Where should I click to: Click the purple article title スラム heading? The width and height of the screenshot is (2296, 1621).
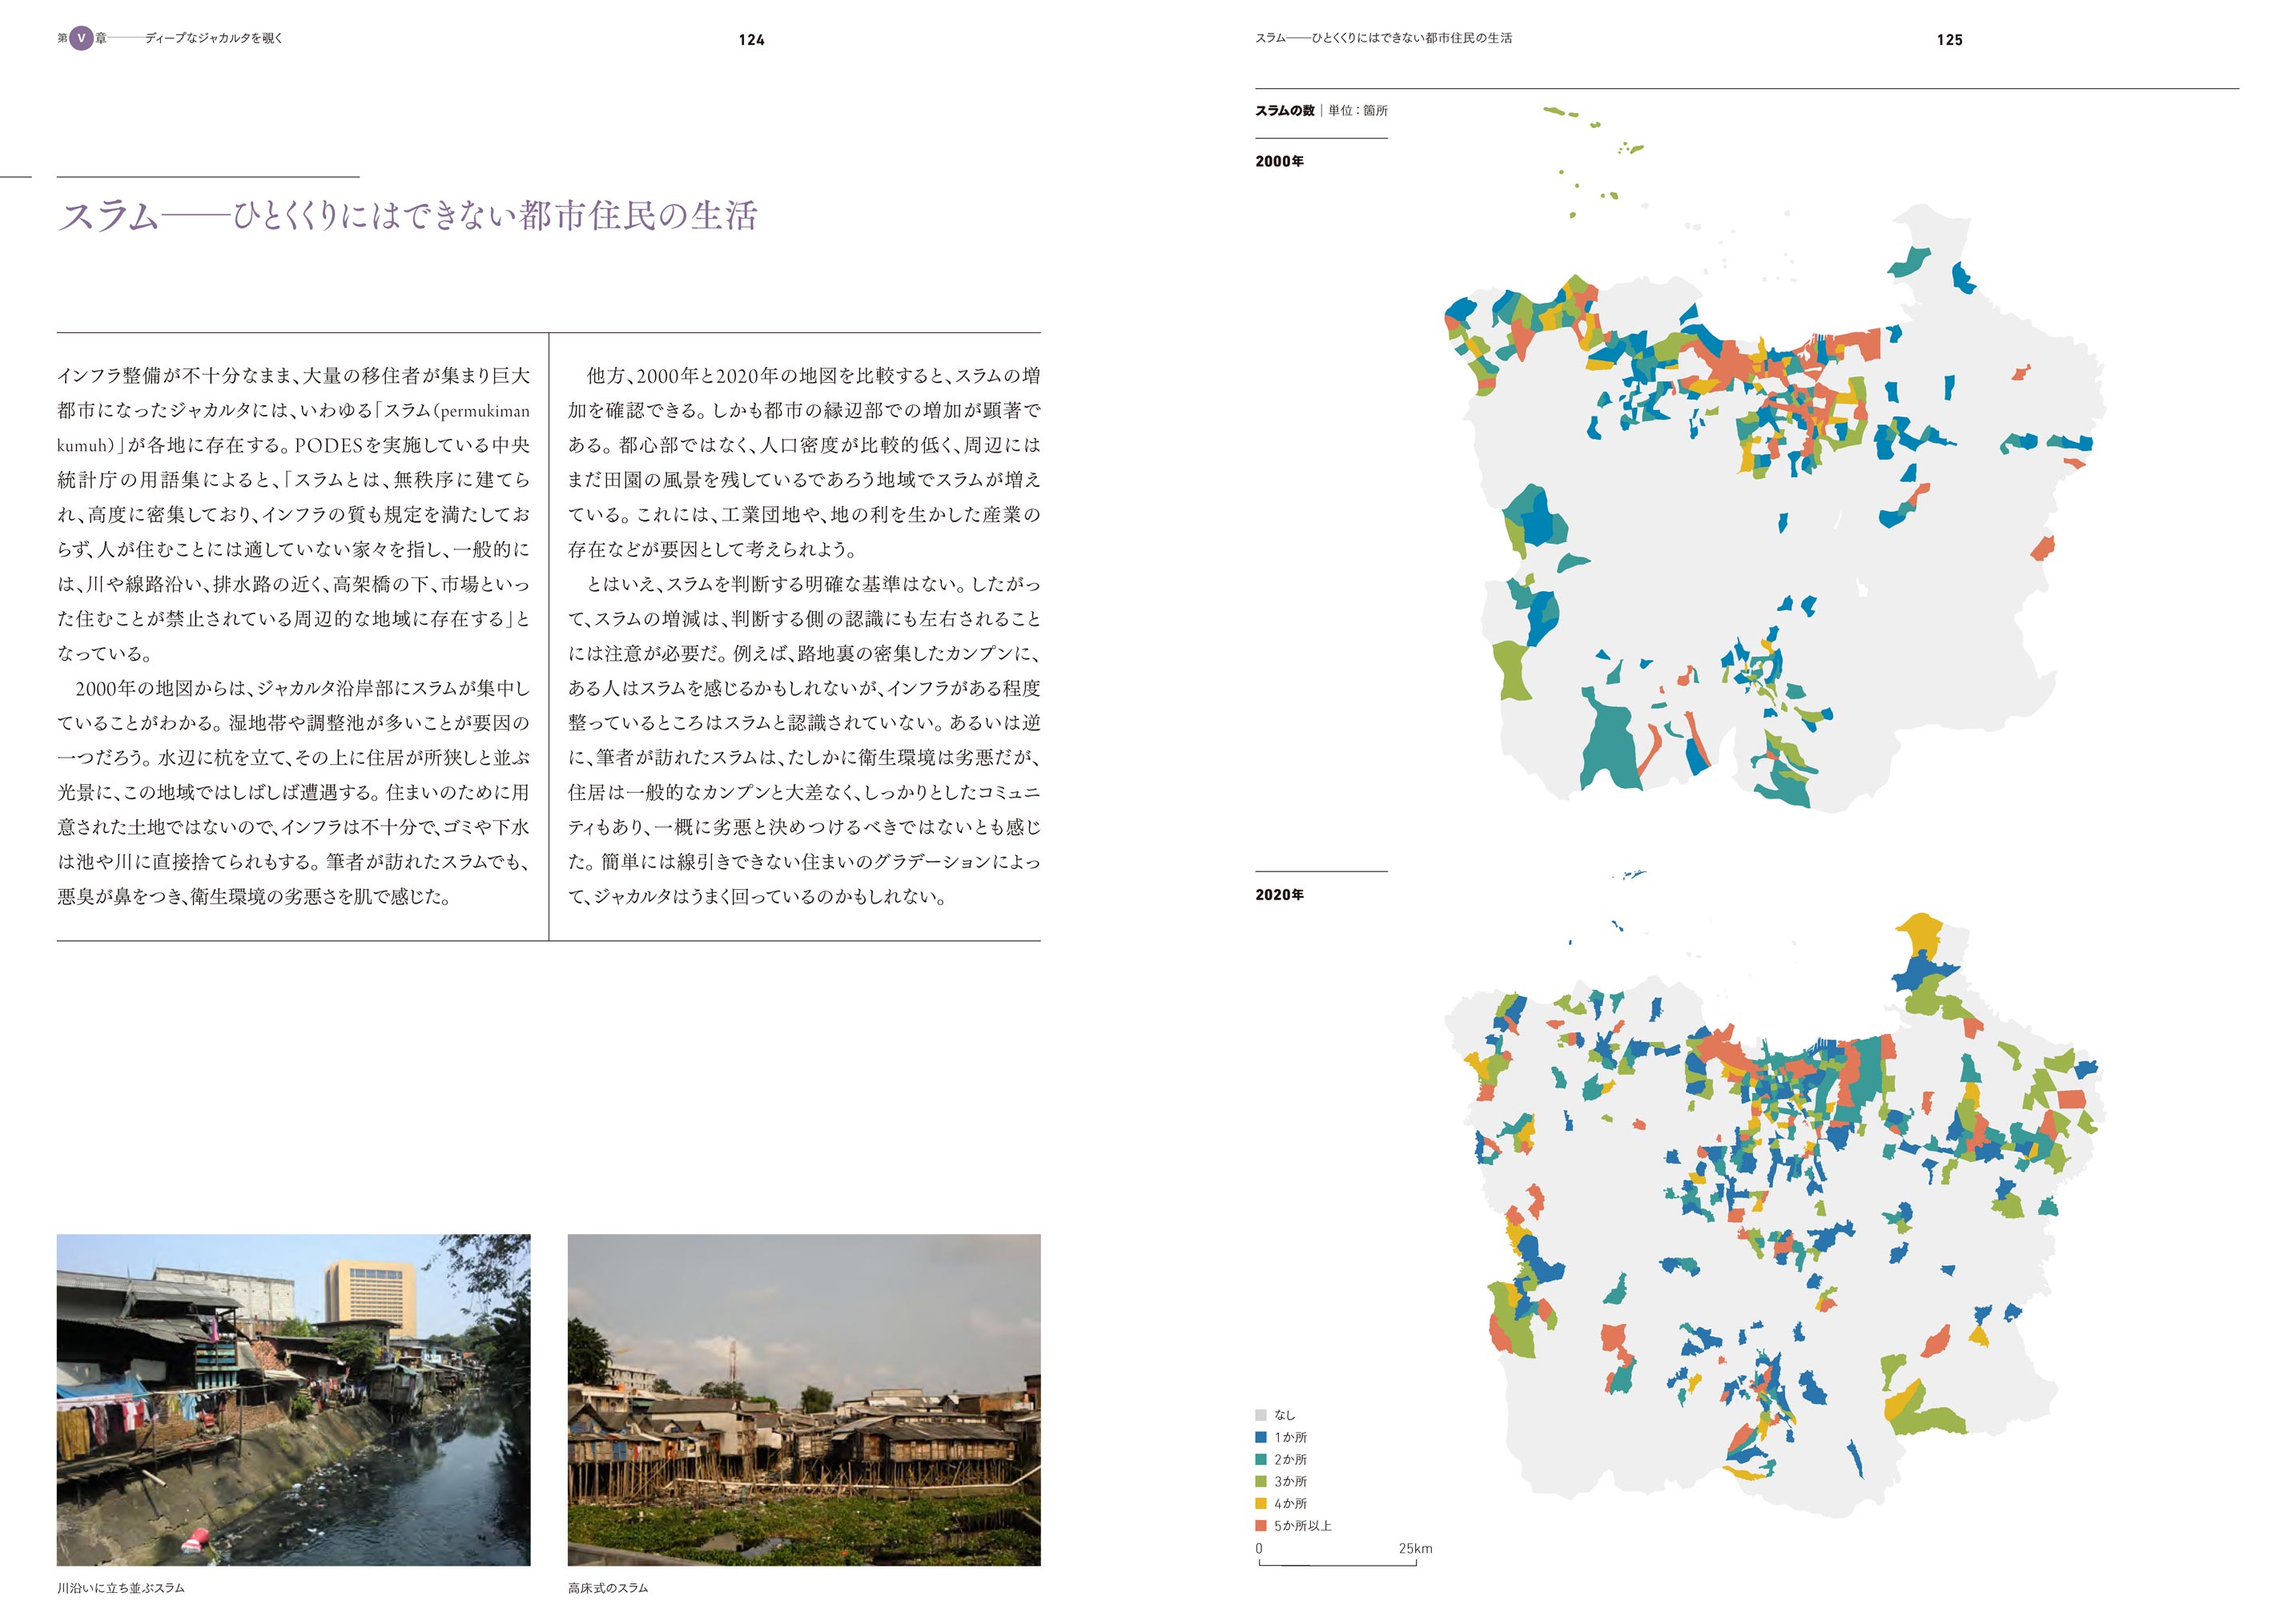pos(408,216)
